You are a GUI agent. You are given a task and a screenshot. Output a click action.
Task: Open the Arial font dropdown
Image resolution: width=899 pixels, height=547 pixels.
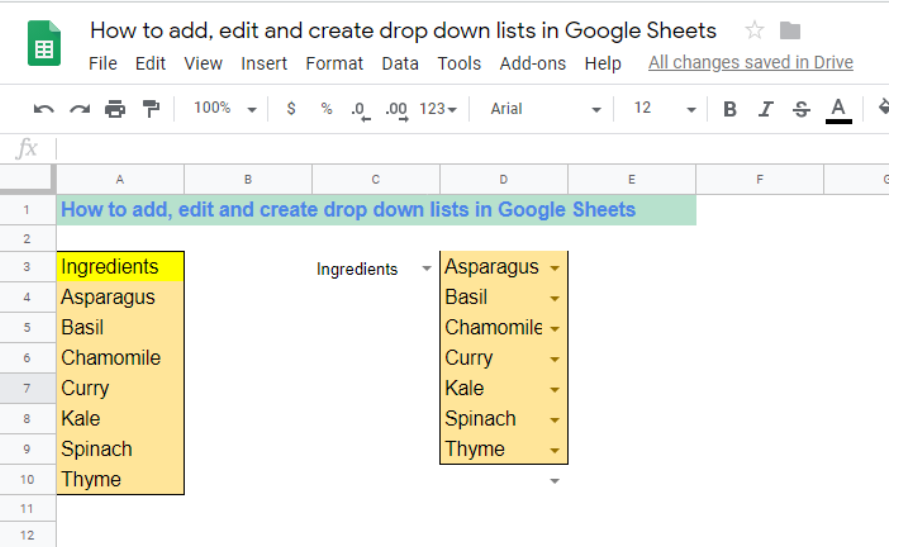[x=545, y=109]
